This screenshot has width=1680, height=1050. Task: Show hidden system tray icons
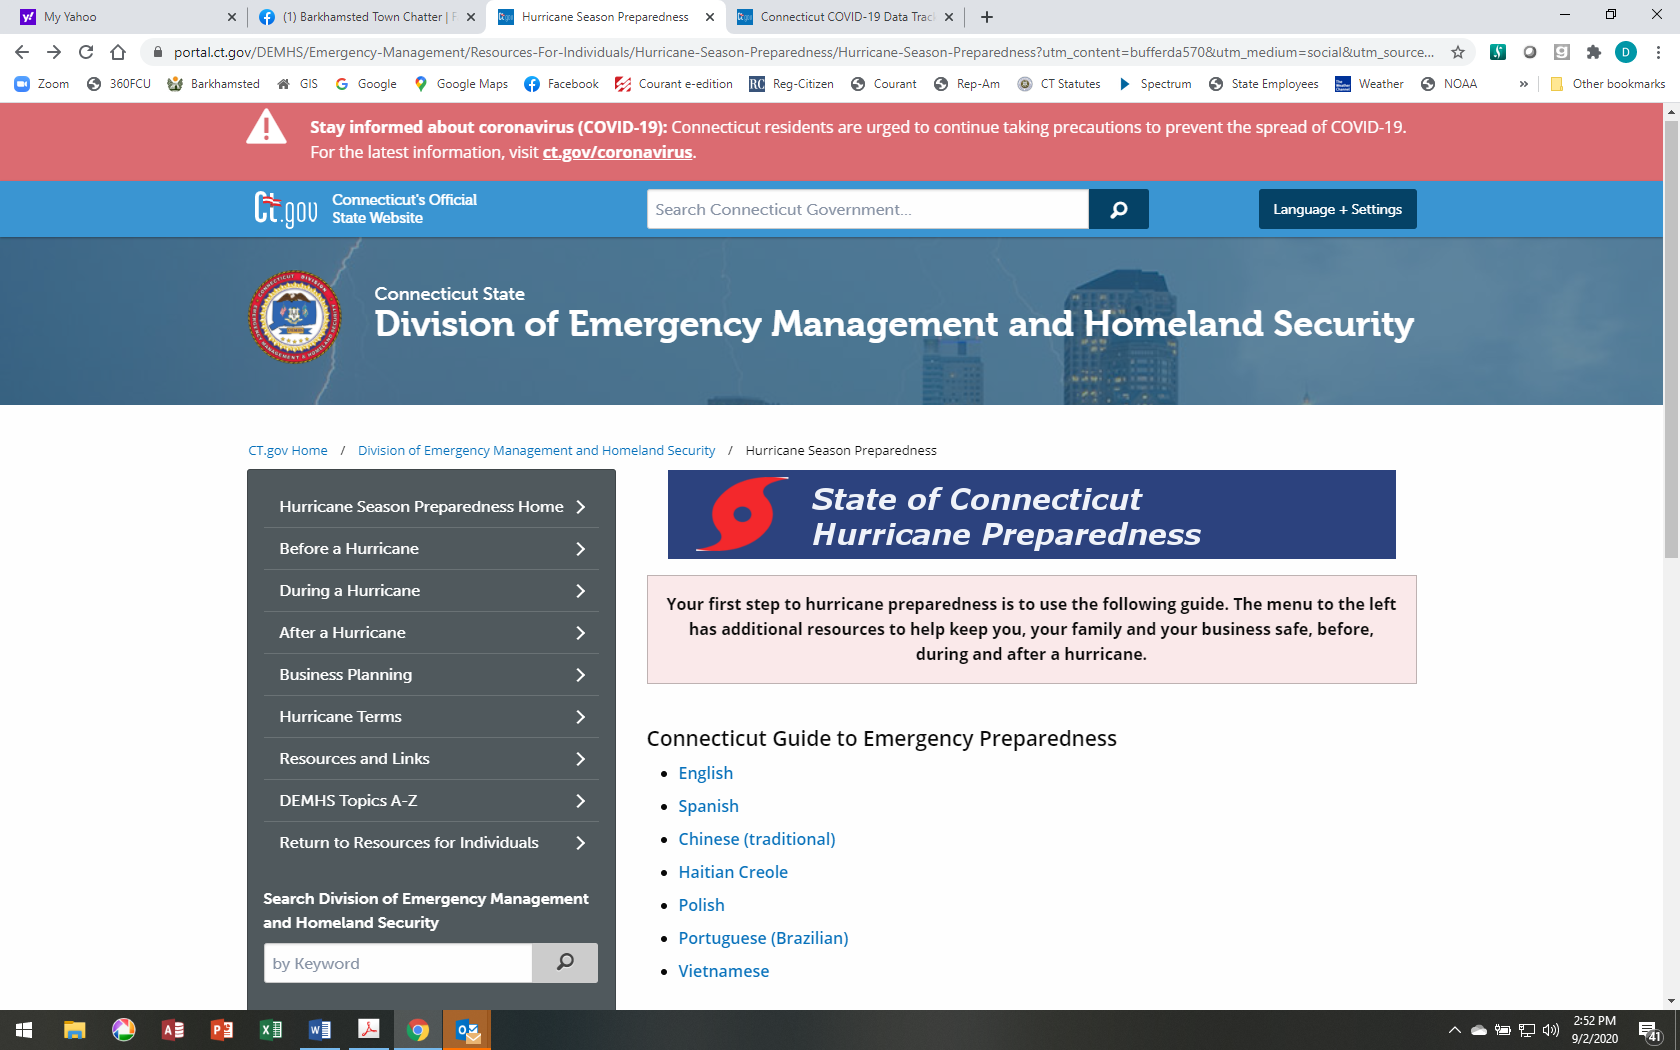click(x=1454, y=1030)
